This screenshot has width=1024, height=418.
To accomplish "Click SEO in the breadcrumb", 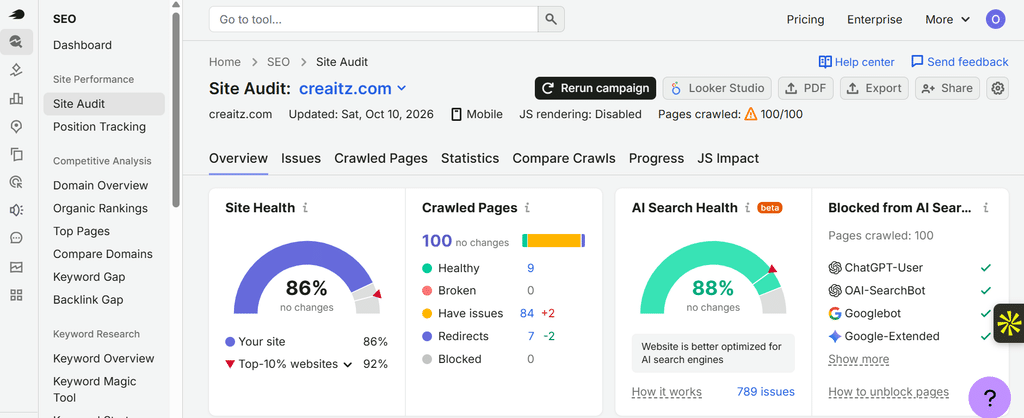I will pos(278,62).
